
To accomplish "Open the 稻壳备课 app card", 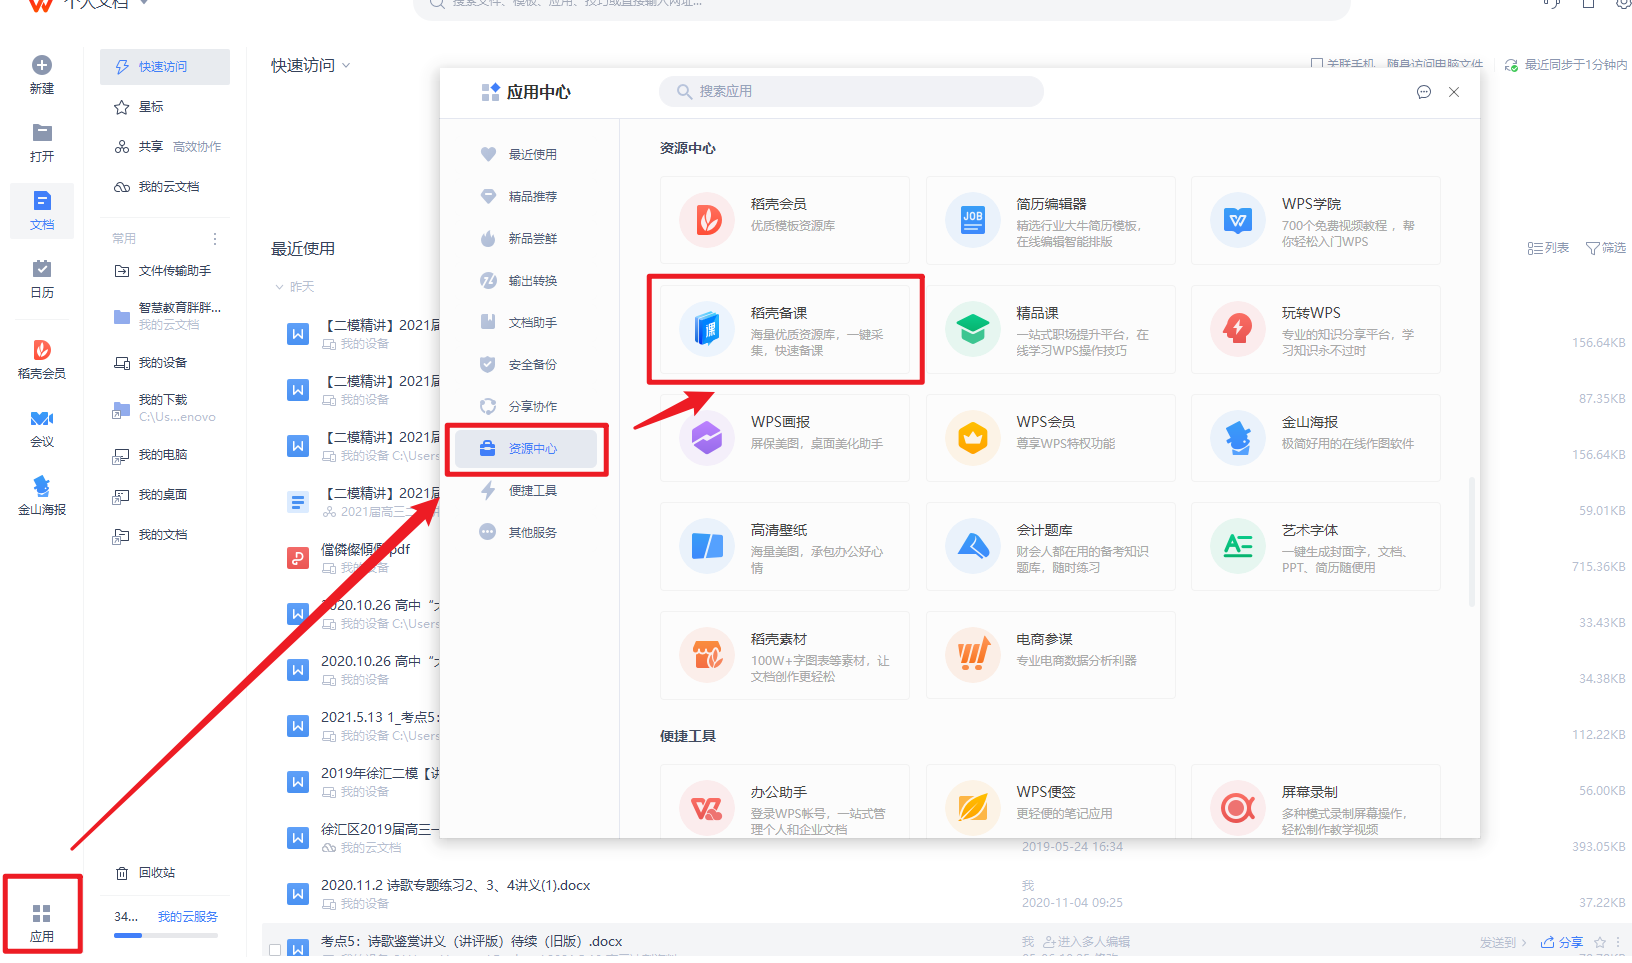I will pyautogui.click(x=785, y=329).
